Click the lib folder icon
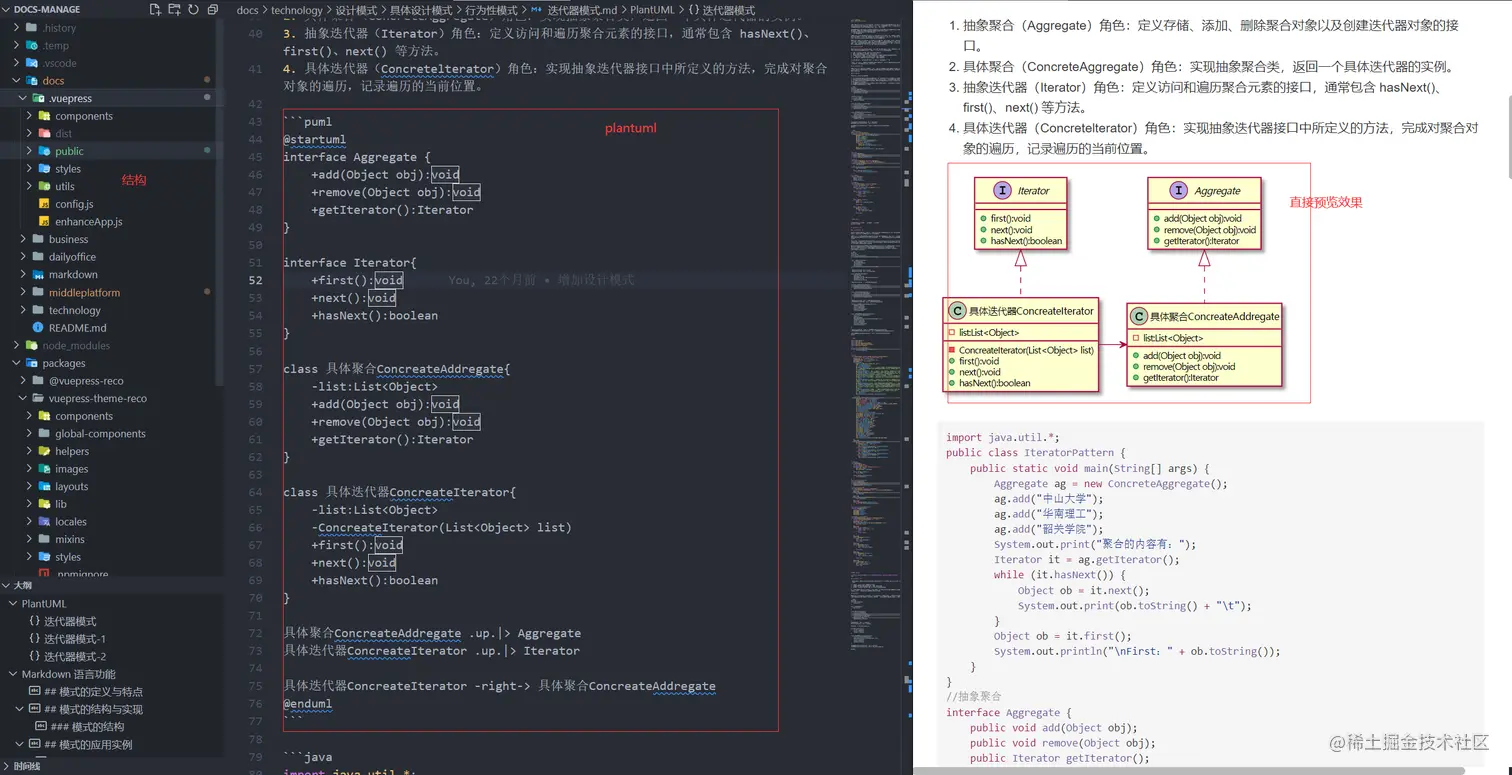 click(44, 504)
